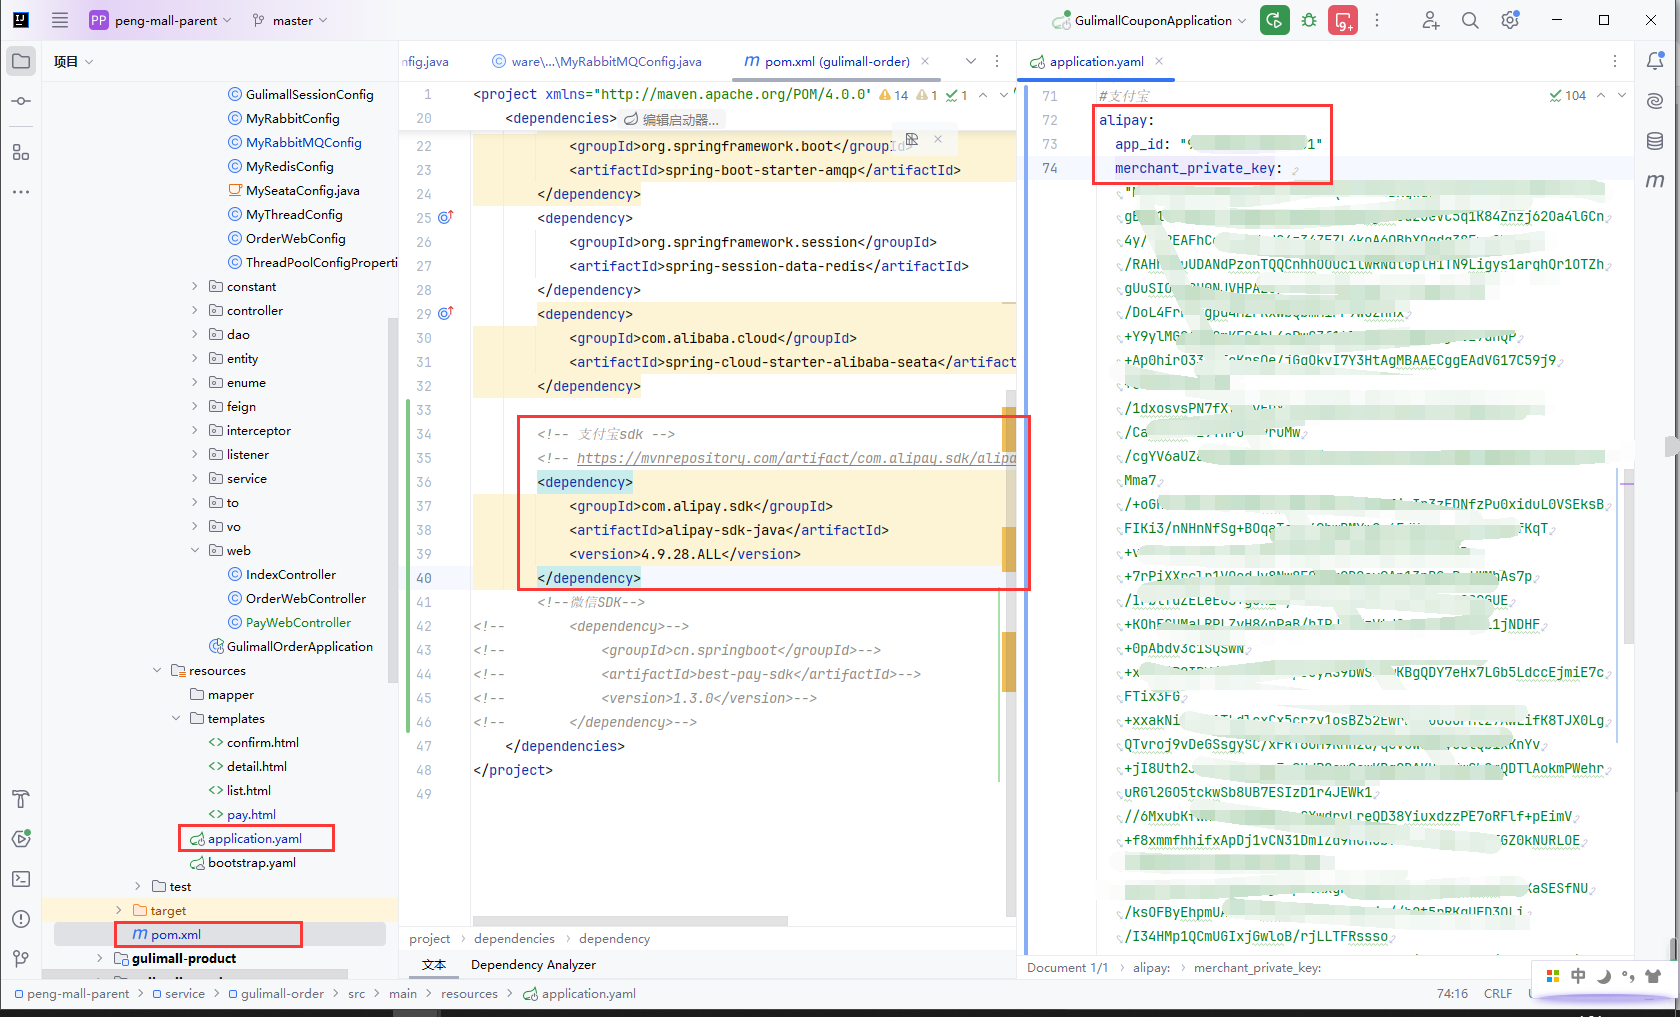Open Code With Me add-user icon
Image resolution: width=1680 pixels, height=1017 pixels.
(1431, 20)
